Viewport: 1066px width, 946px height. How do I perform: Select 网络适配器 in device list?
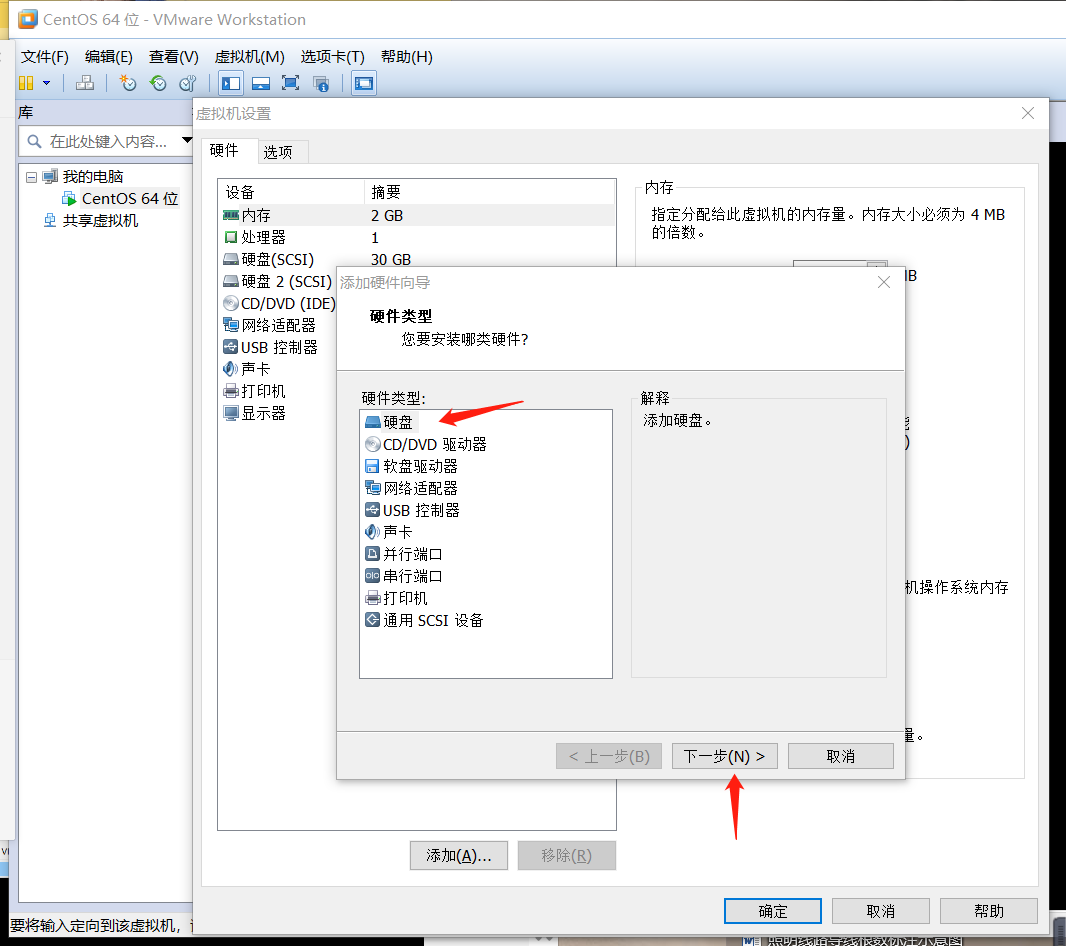[x=270, y=325]
